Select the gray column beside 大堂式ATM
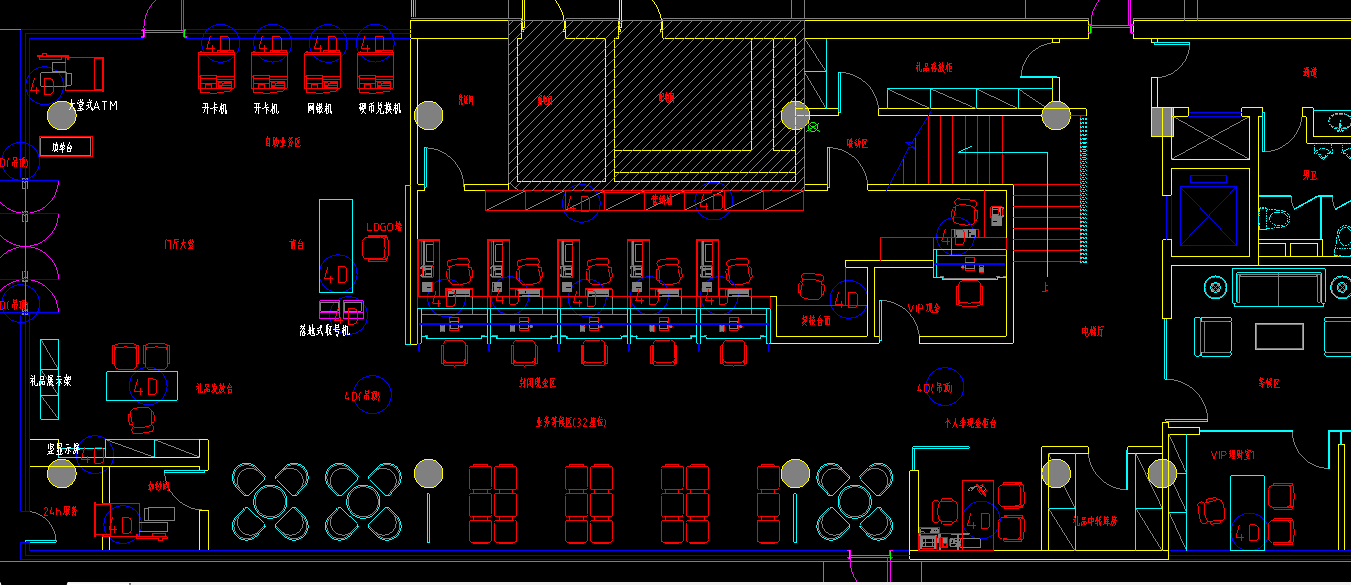 [x=62, y=117]
